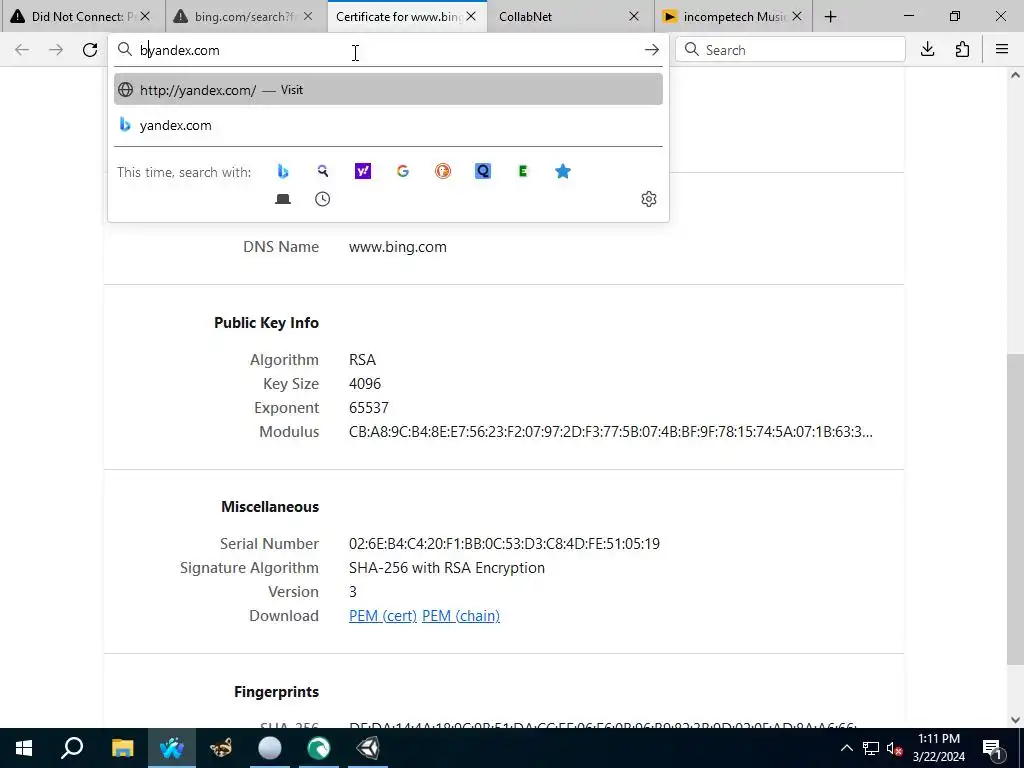Search this time with Yahoo icon
1024x768 pixels.
362,171
